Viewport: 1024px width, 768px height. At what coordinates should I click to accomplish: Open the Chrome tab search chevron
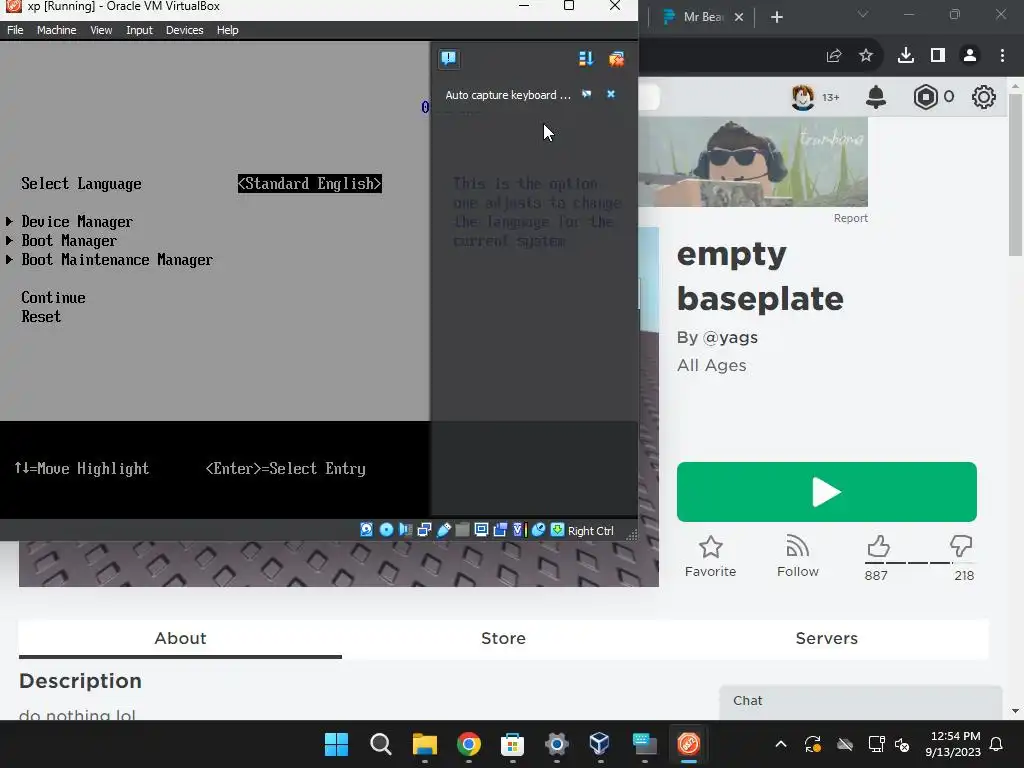click(x=863, y=14)
